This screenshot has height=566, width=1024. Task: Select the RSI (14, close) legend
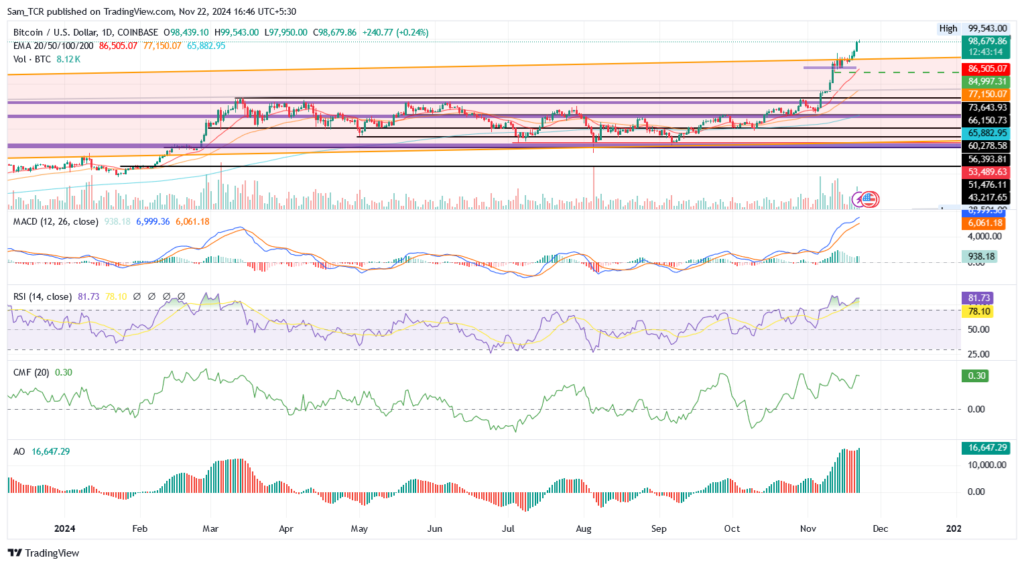point(42,296)
